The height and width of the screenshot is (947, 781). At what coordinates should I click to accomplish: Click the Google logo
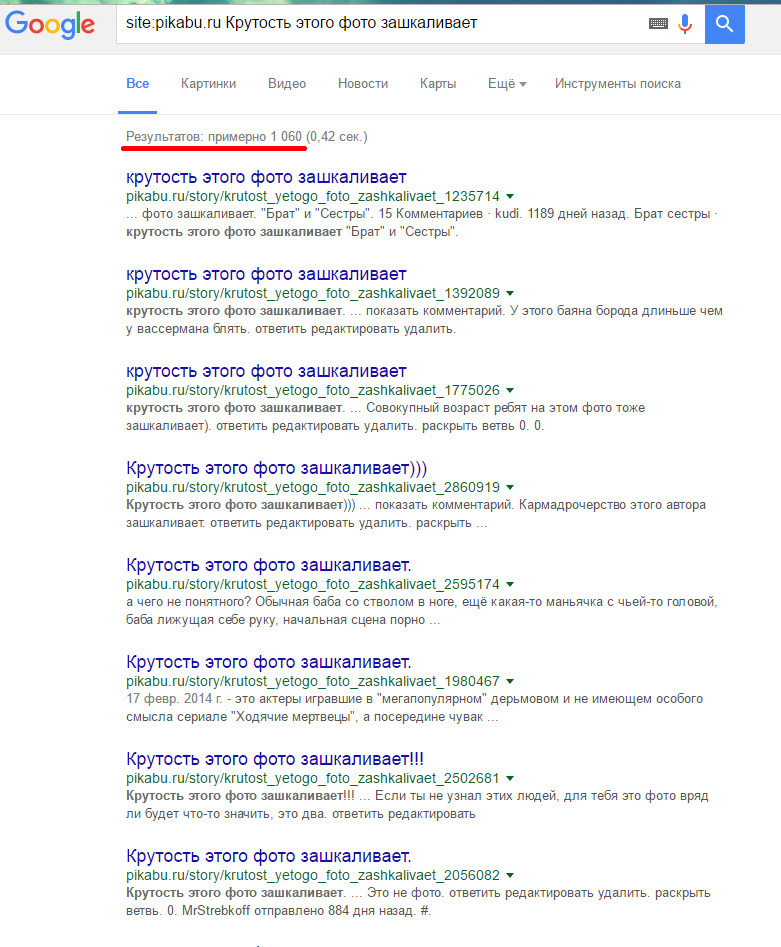tap(50, 25)
